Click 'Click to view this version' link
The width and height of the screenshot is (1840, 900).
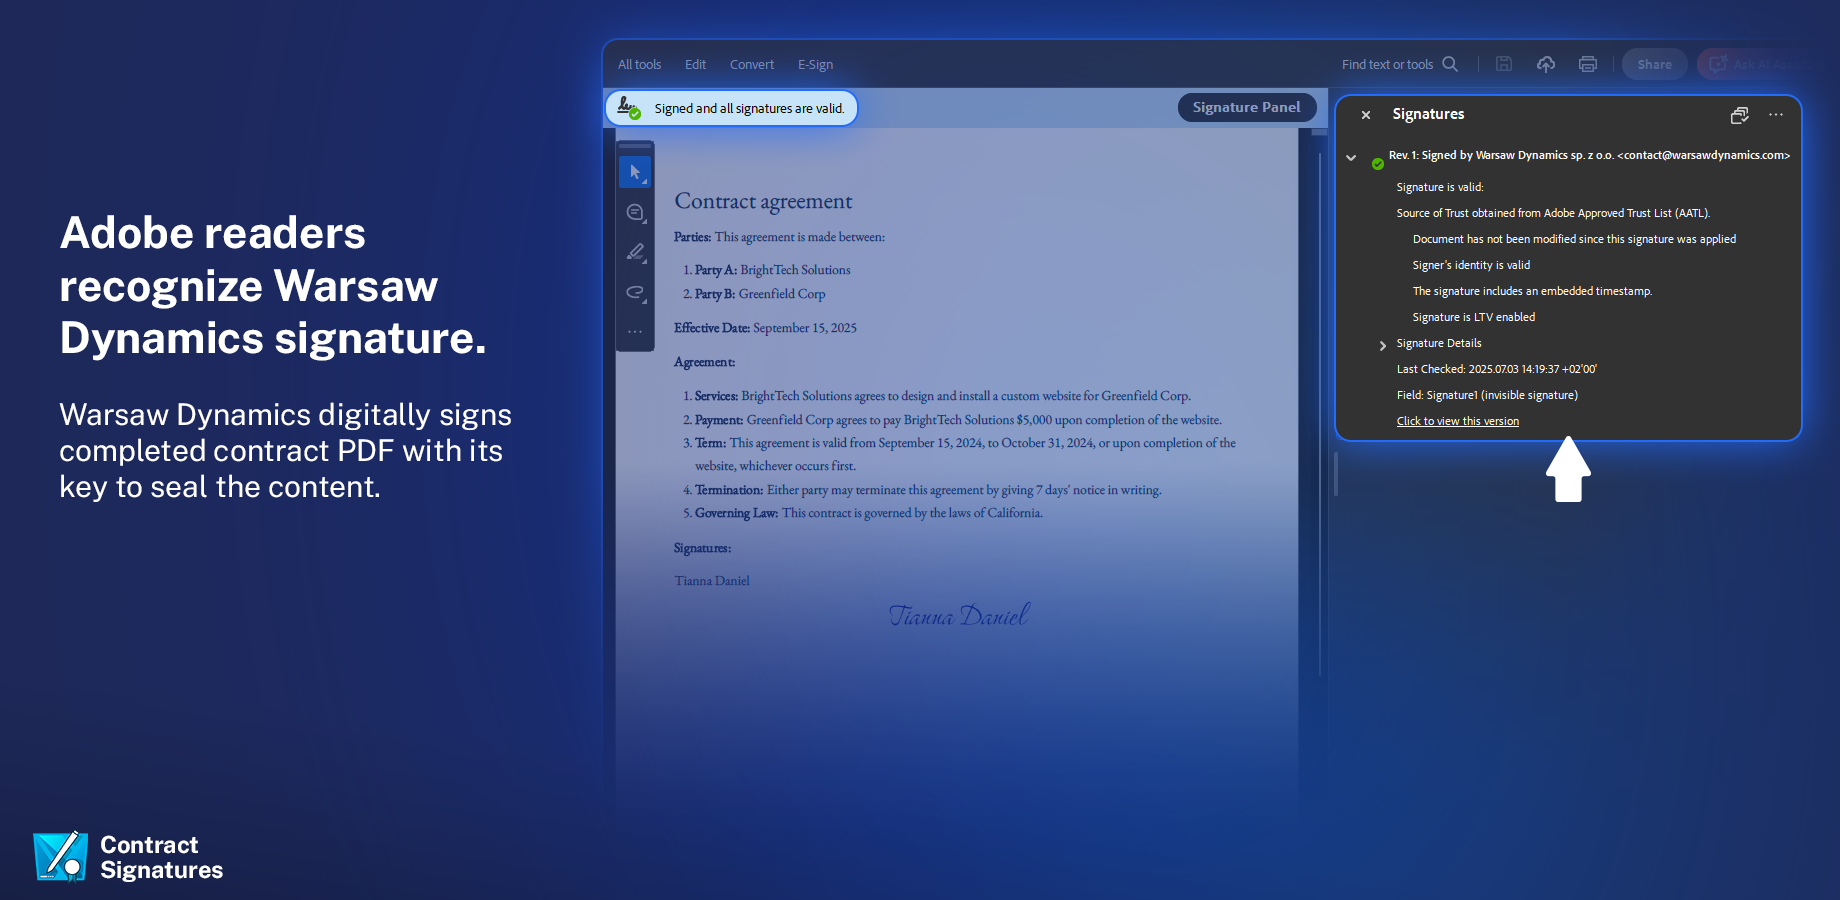tap(1457, 421)
